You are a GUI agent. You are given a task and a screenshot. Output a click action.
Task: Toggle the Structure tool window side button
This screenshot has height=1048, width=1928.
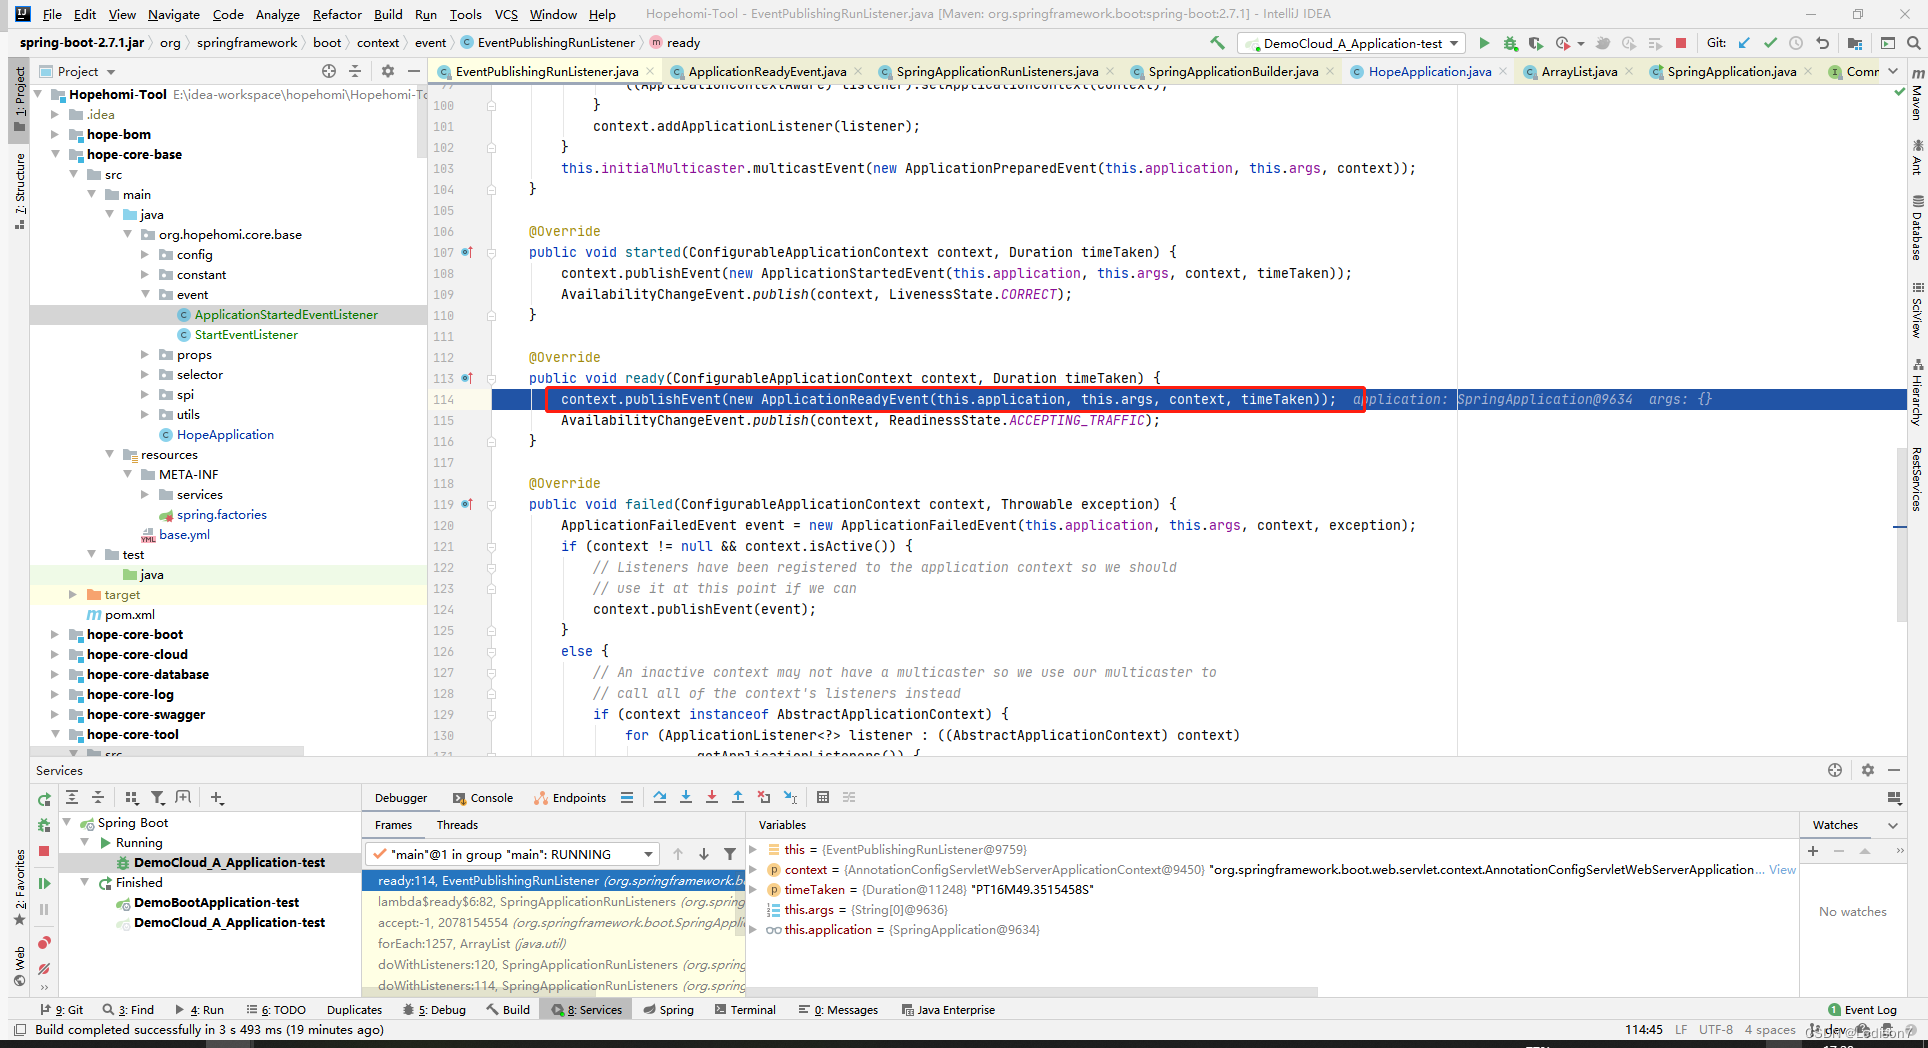click(19, 190)
